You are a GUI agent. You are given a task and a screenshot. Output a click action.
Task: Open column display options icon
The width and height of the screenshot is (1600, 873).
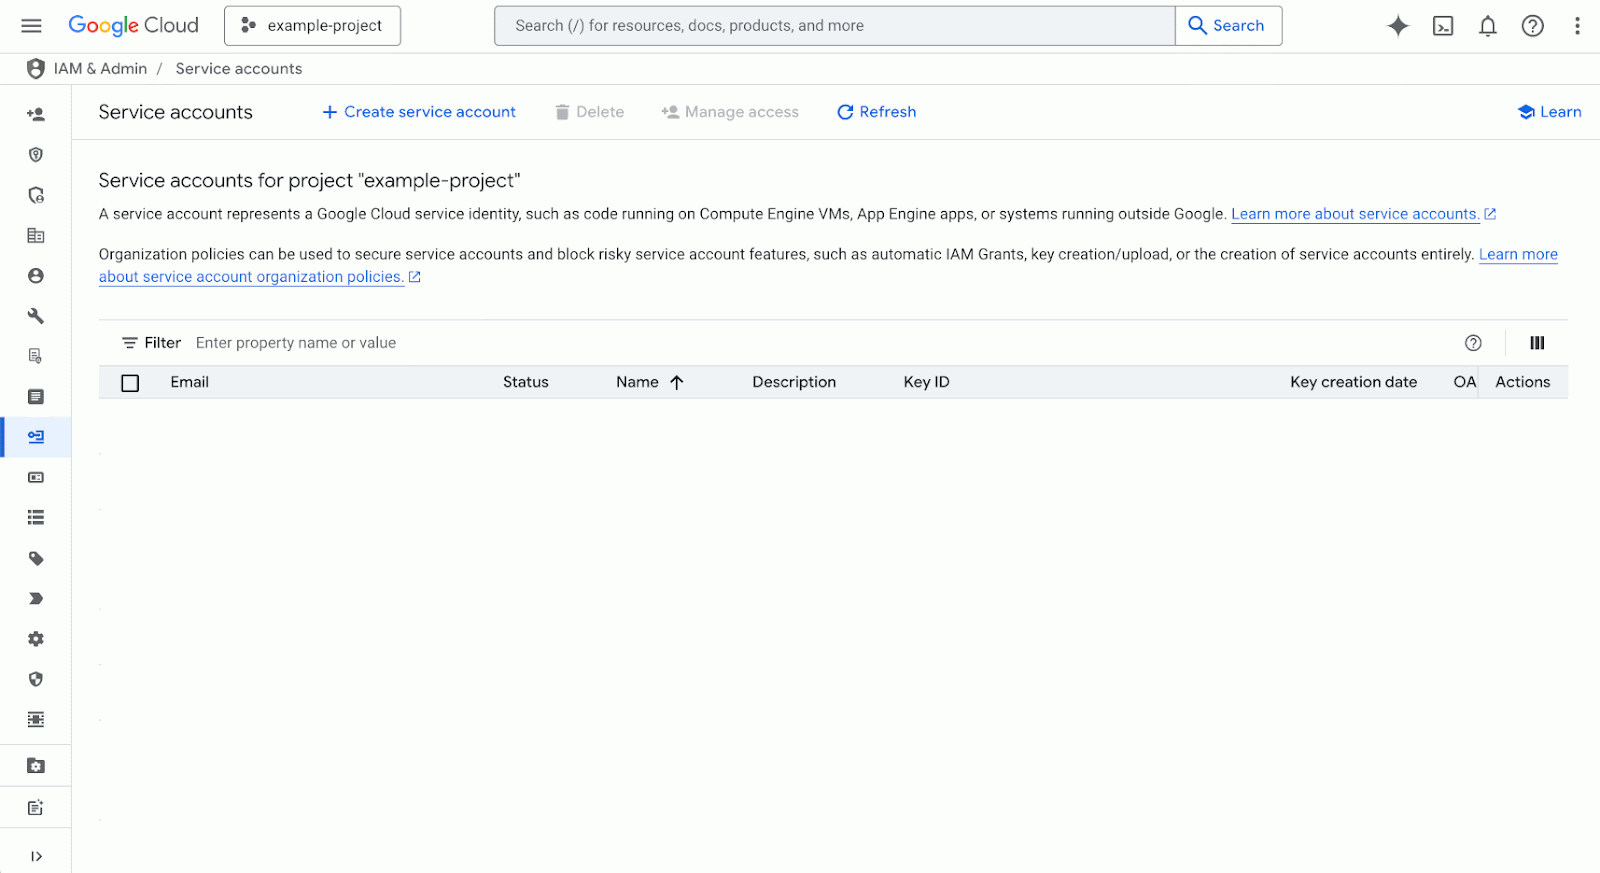coord(1537,343)
